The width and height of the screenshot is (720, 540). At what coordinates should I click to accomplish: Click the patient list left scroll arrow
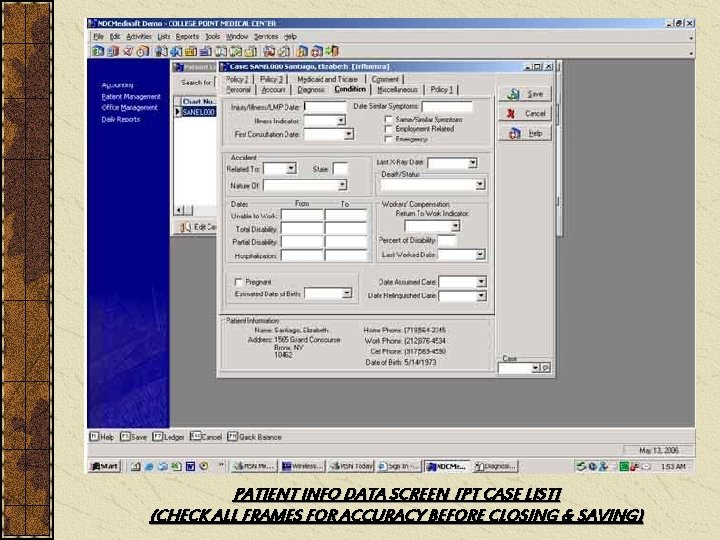click(179, 210)
